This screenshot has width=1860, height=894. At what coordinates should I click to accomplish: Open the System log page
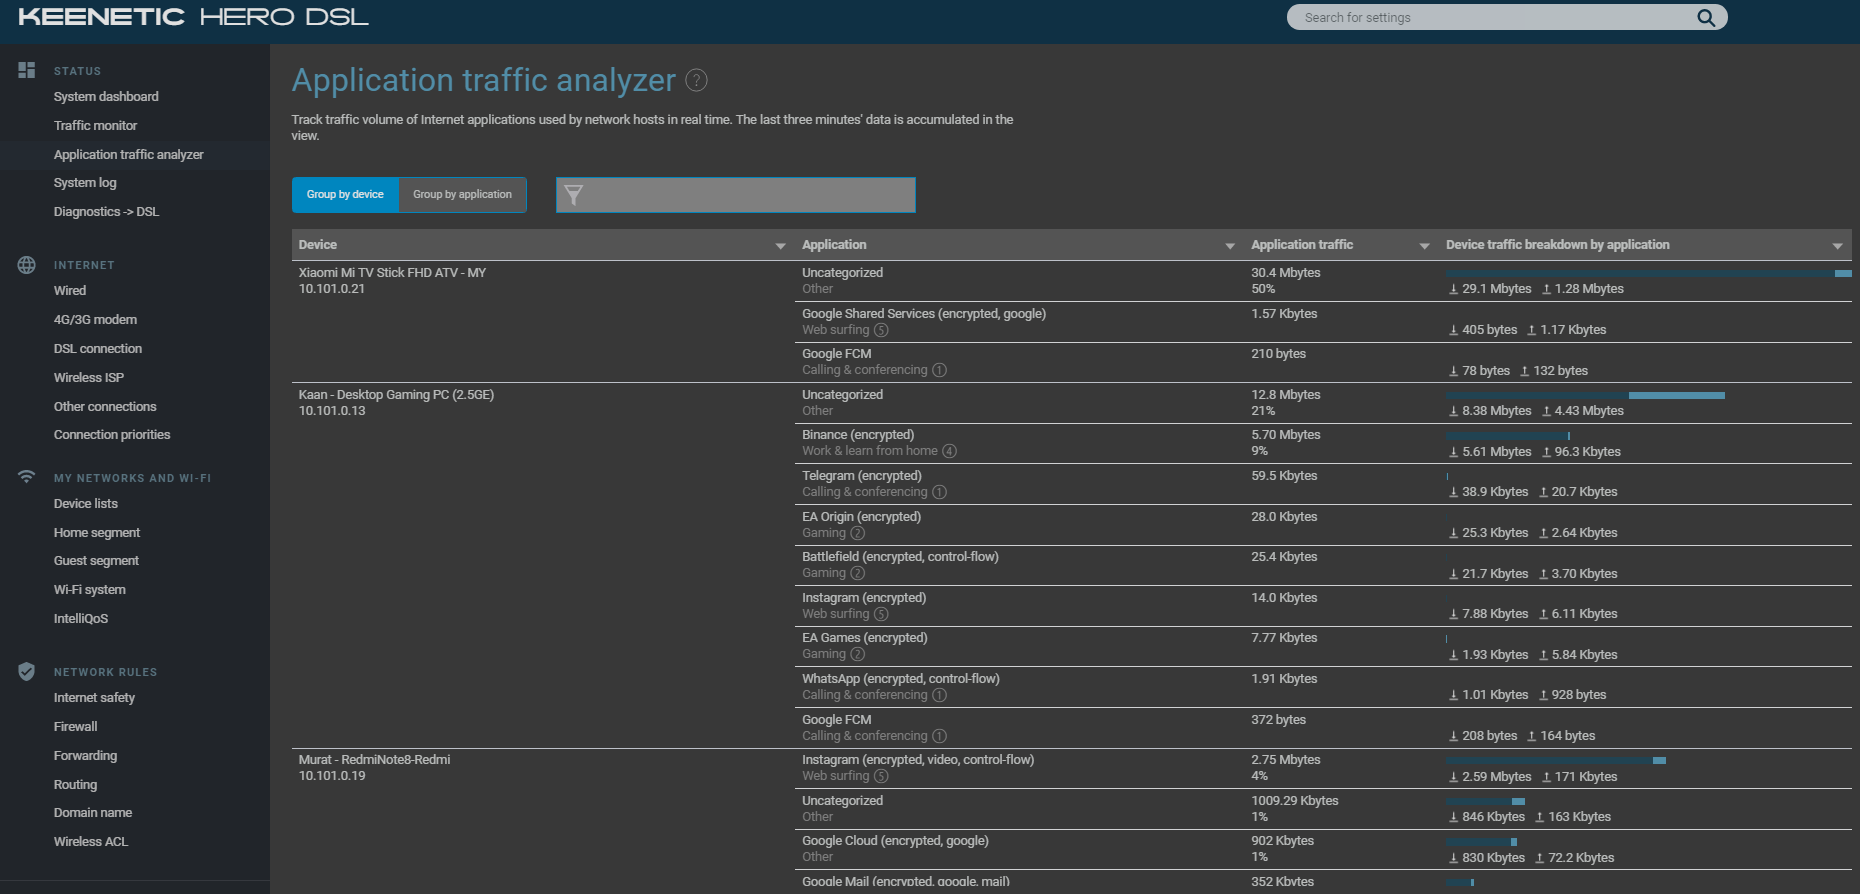click(85, 183)
